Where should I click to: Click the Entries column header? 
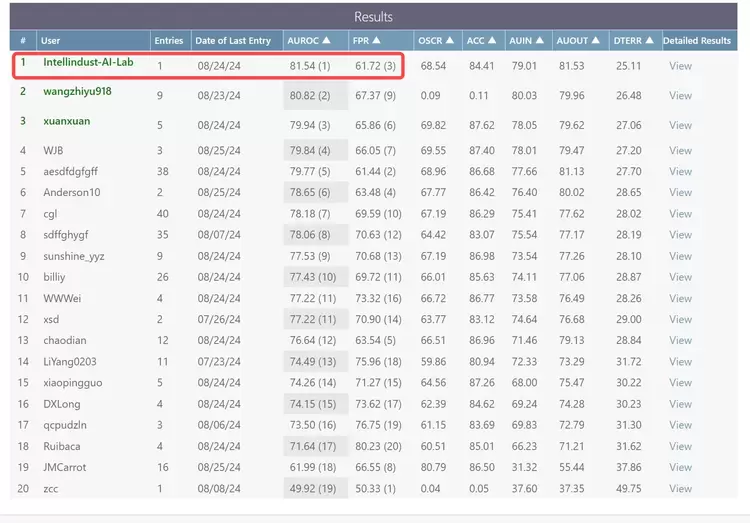click(168, 41)
